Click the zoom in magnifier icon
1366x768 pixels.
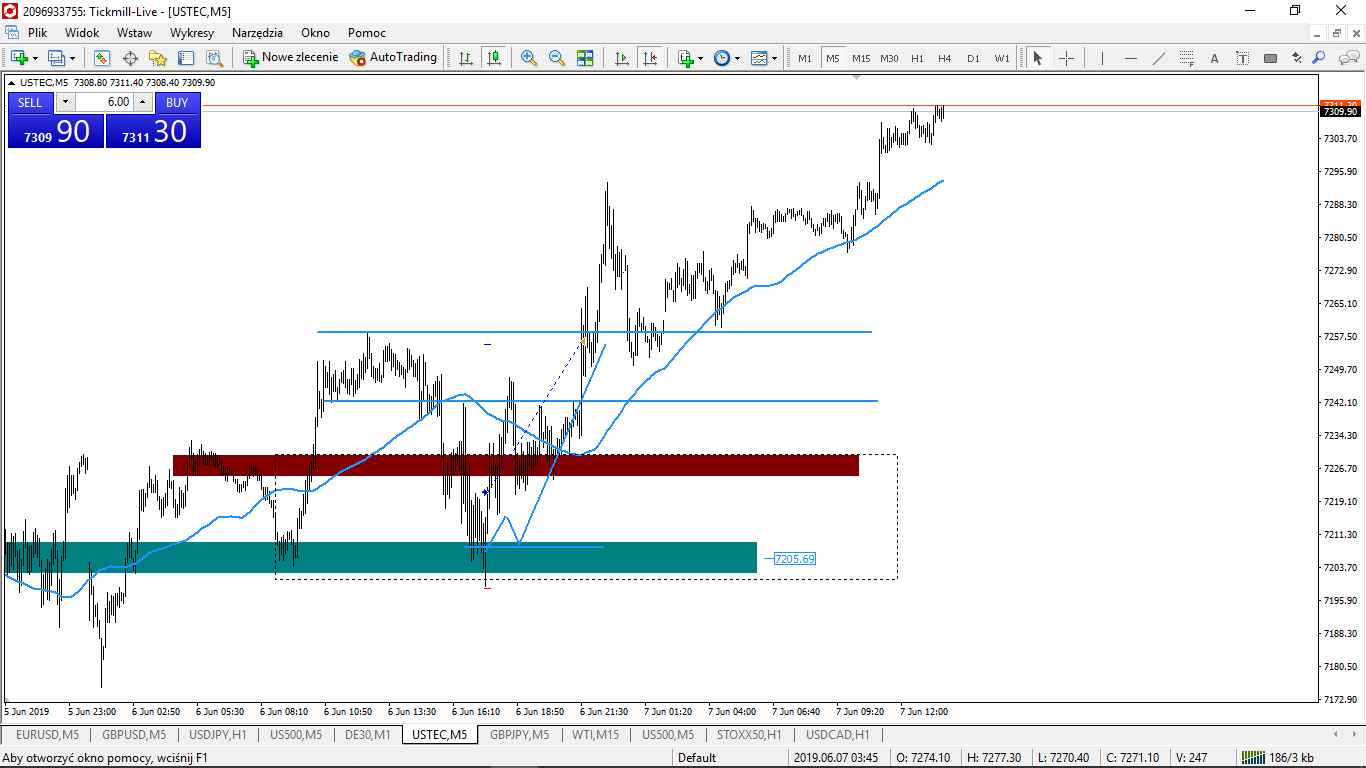pos(528,58)
